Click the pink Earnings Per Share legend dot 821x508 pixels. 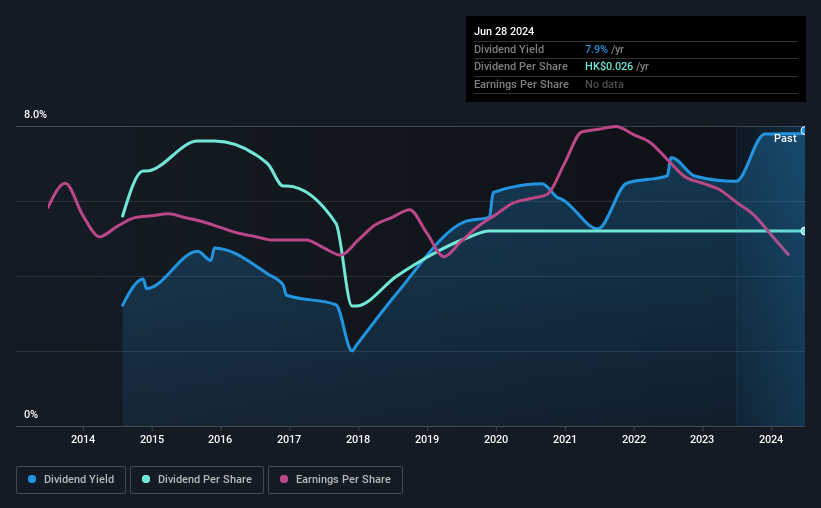click(x=284, y=479)
